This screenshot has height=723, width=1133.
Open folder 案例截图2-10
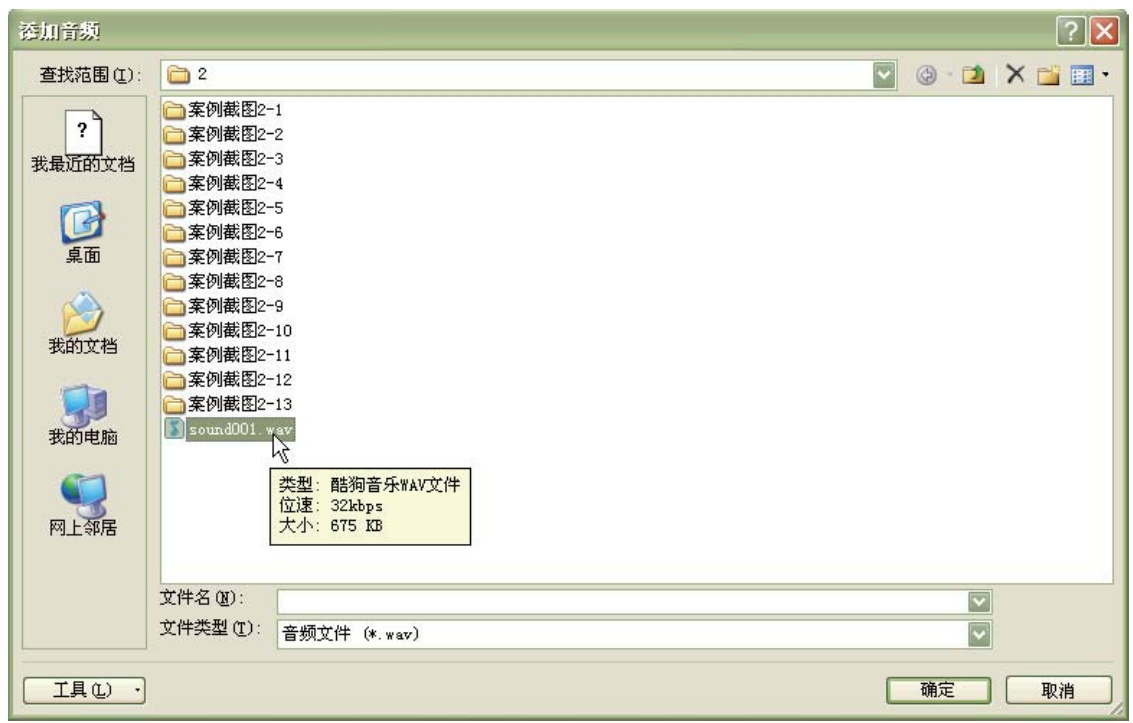coord(228,331)
